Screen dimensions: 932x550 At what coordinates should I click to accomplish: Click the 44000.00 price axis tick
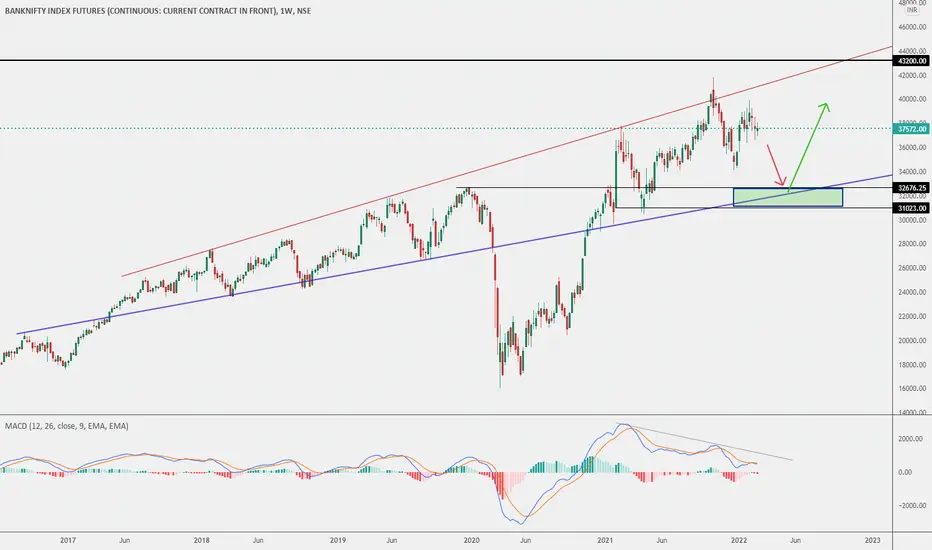point(912,51)
